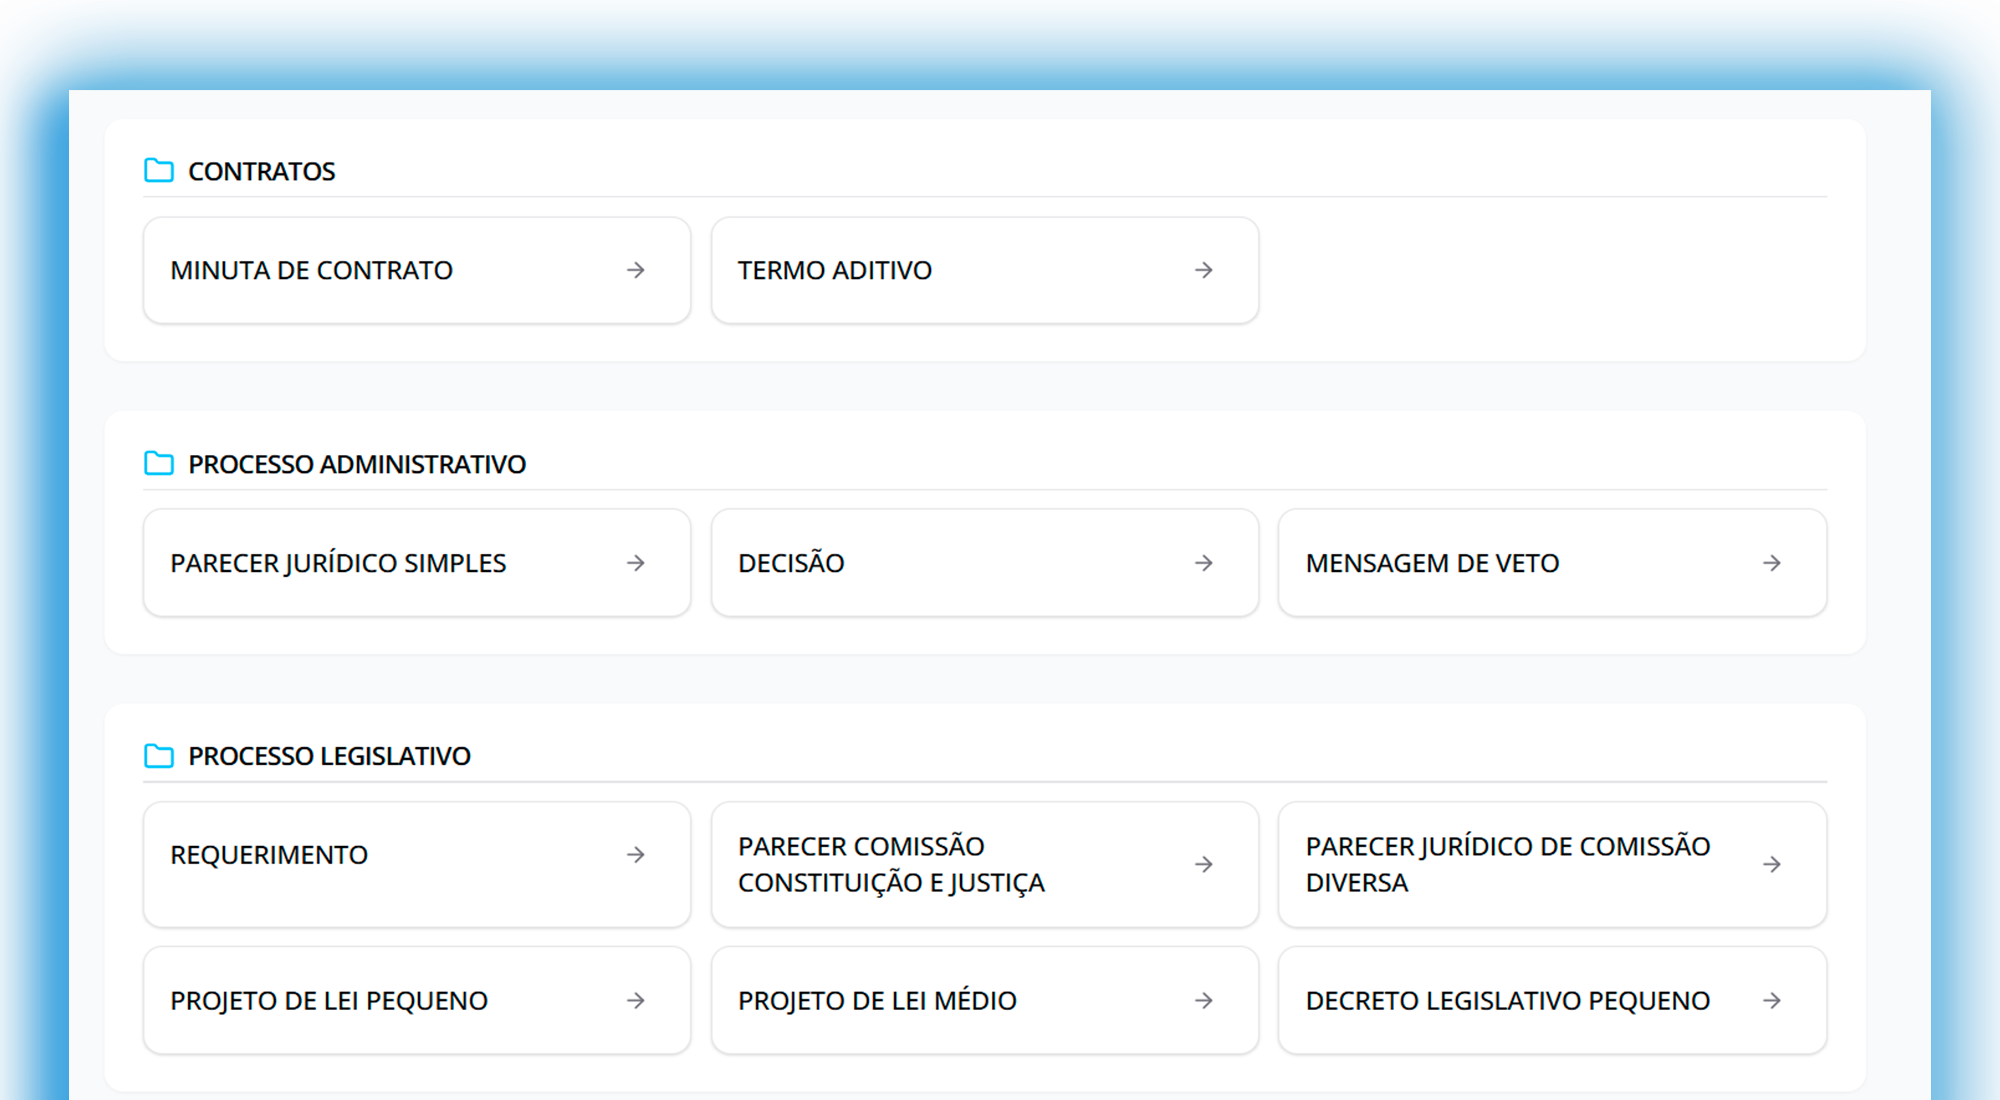Viewport: 2000px width, 1100px height.
Task: Click the arrow icon on MINUTA DE CONTRATO
Action: tap(636, 270)
